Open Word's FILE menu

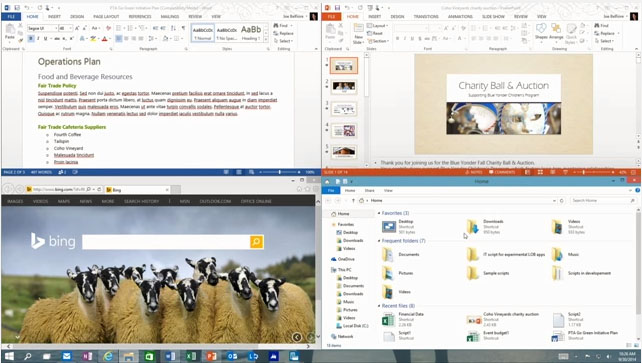pyautogui.click(x=11, y=17)
